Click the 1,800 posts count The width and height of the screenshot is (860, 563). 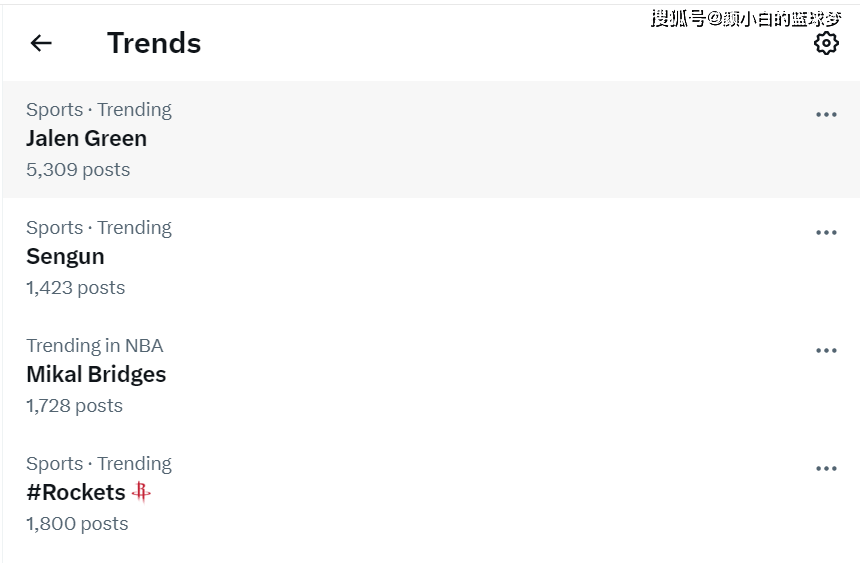(77, 524)
